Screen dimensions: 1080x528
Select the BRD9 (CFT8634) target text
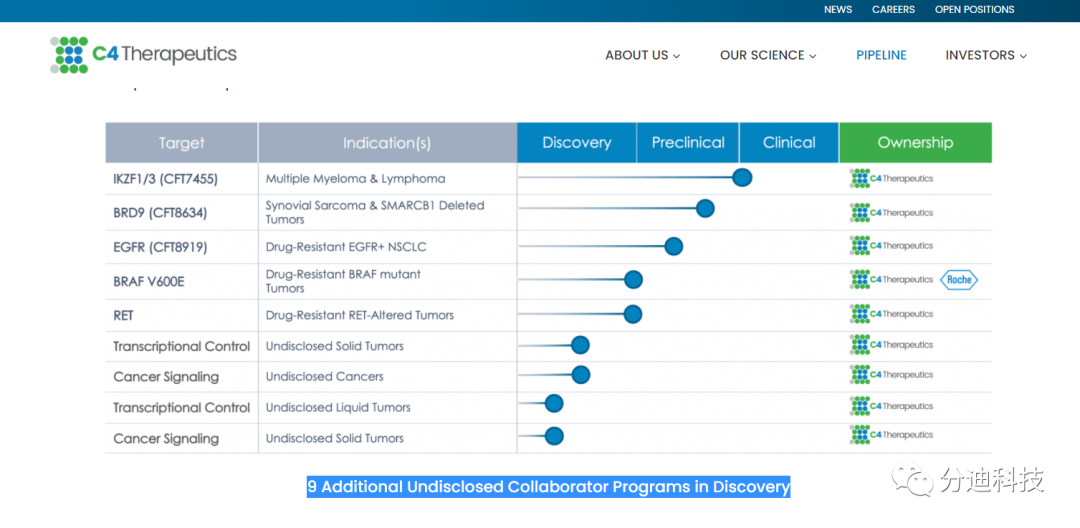[x=160, y=213]
